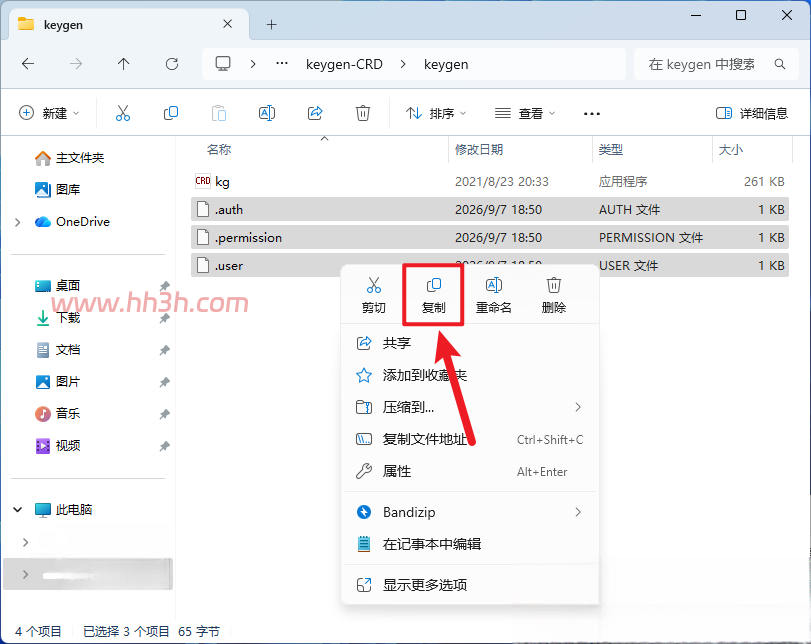Sort by the 大小 column header
The image size is (811, 644).
(x=731, y=149)
